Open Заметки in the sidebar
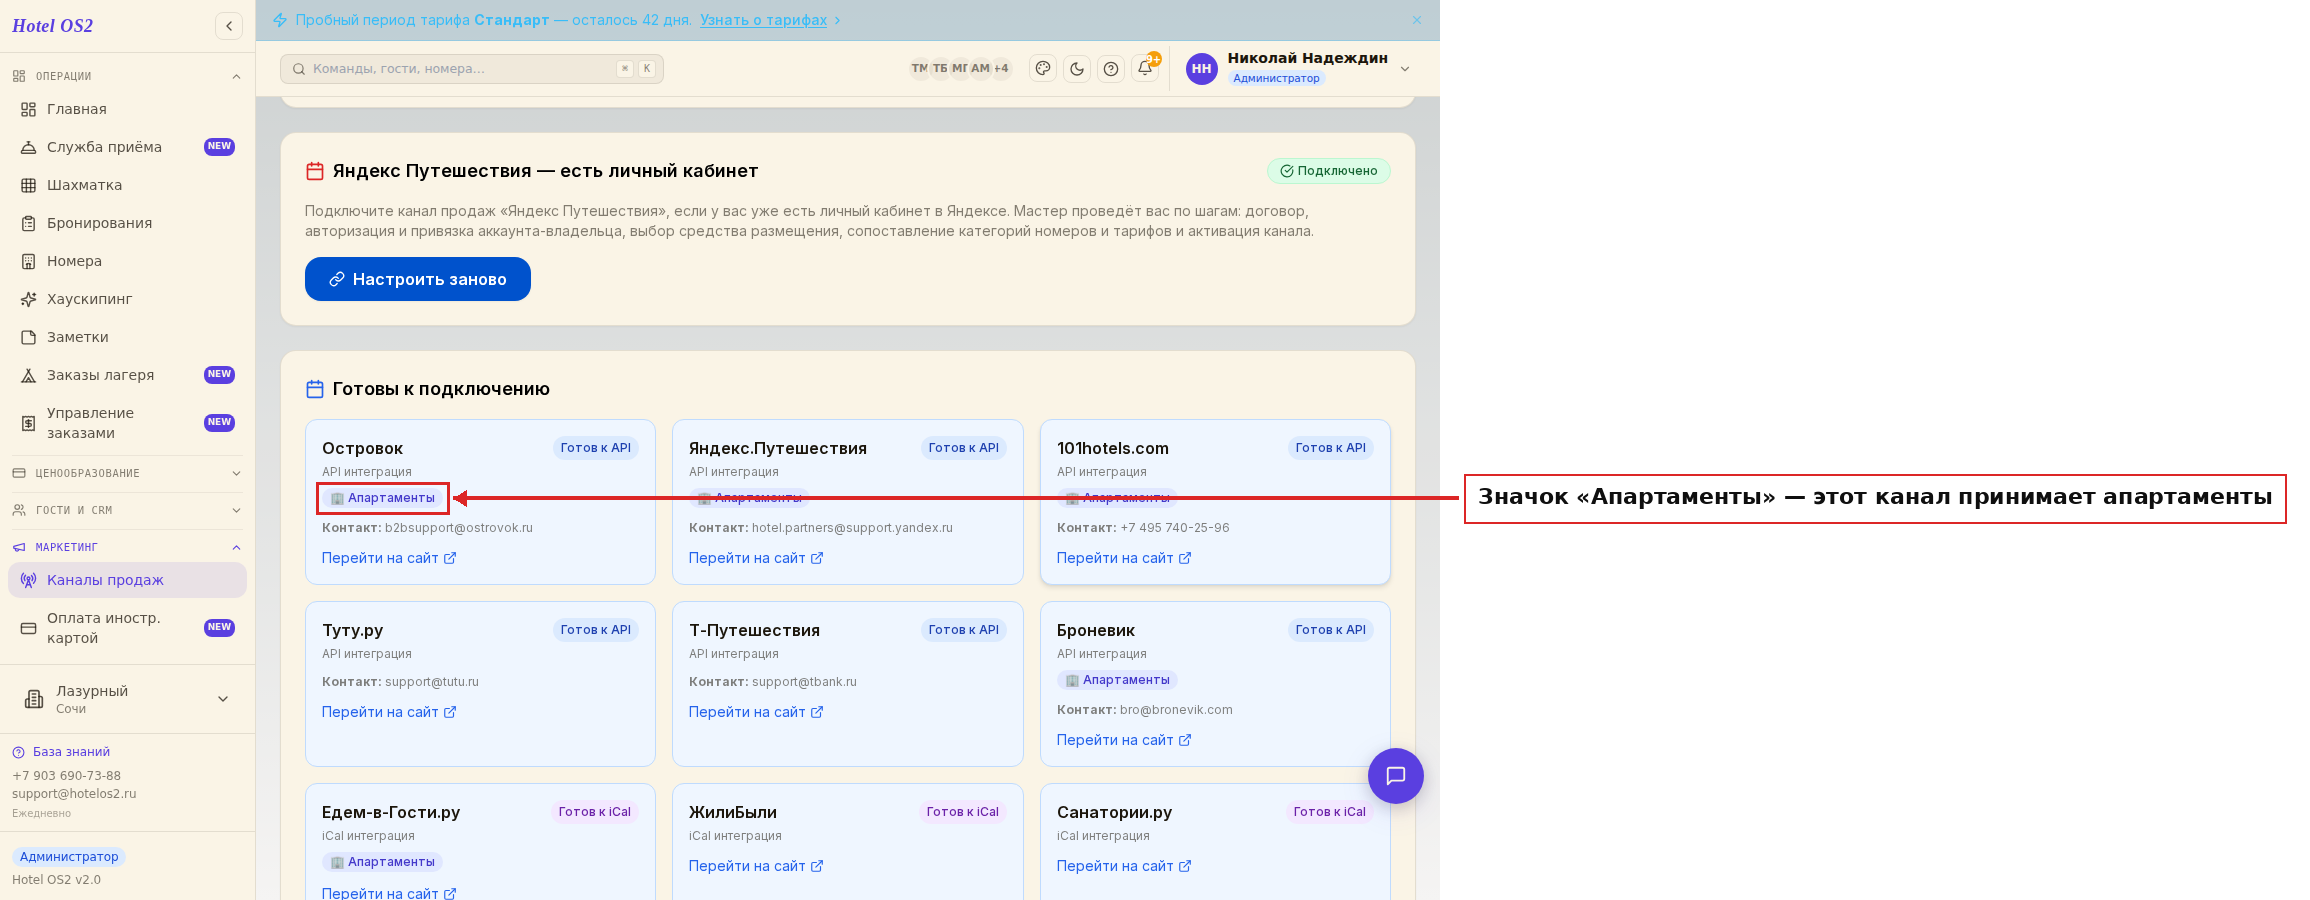The width and height of the screenshot is (2310, 900). 127,337
